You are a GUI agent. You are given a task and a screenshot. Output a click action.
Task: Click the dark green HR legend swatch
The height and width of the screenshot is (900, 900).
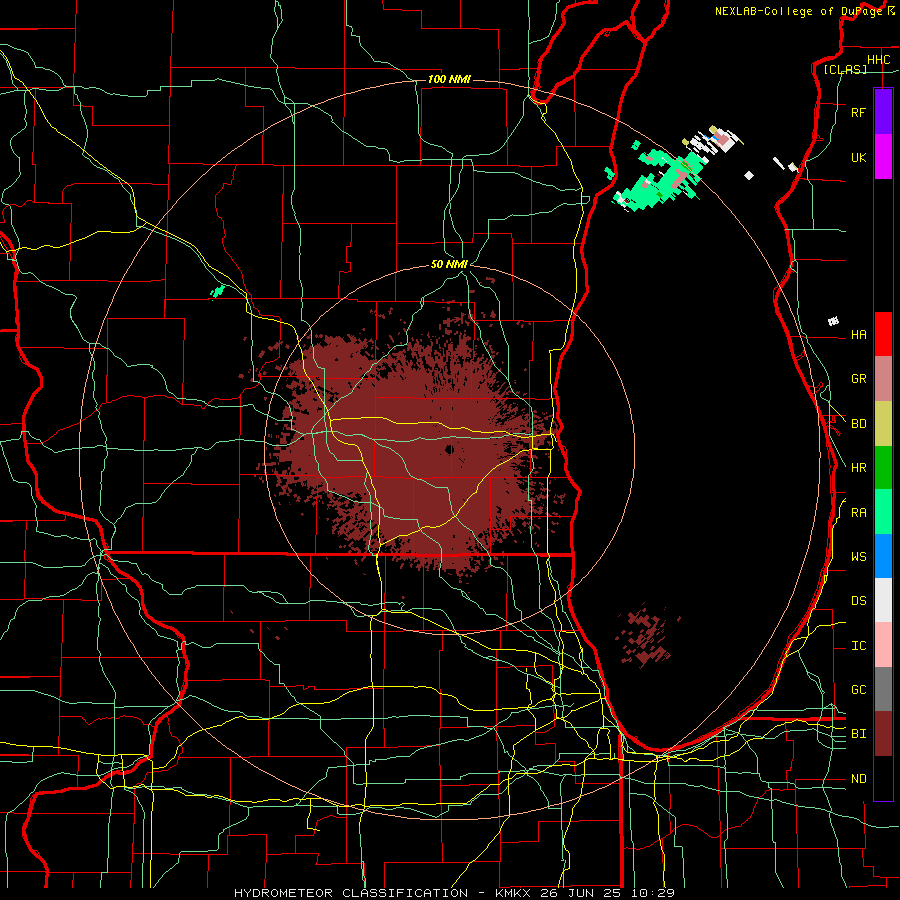[883, 468]
